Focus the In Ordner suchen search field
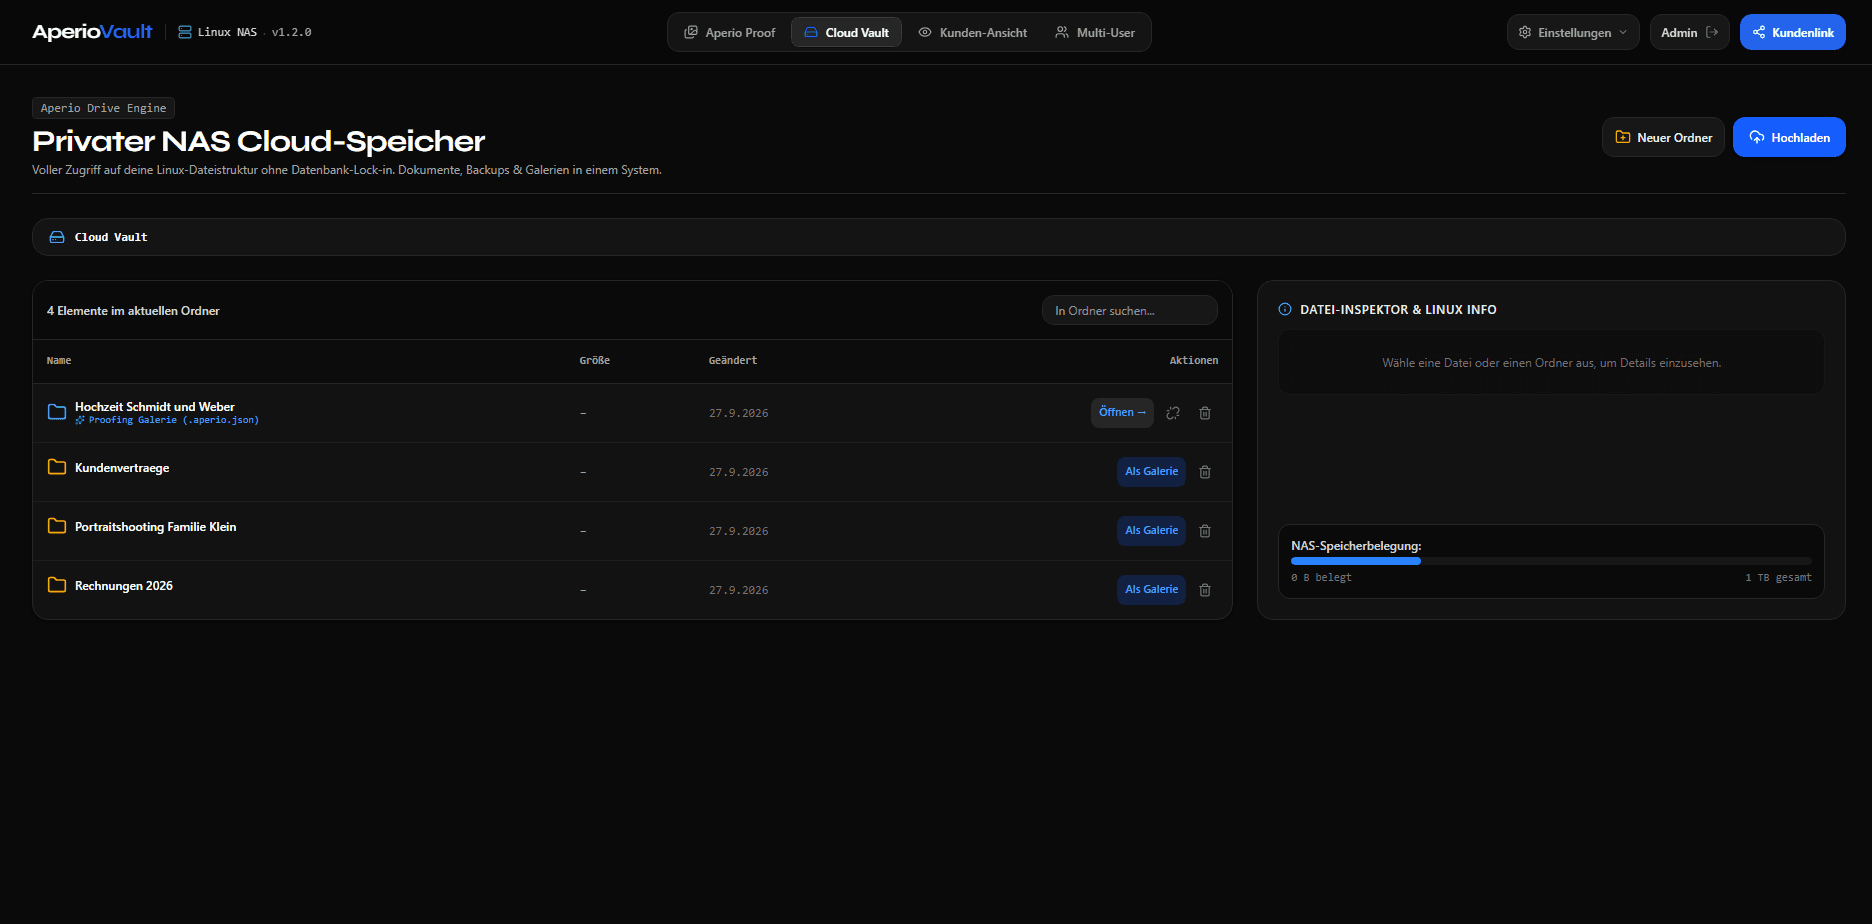The image size is (1872, 924). click(1130, 310)
